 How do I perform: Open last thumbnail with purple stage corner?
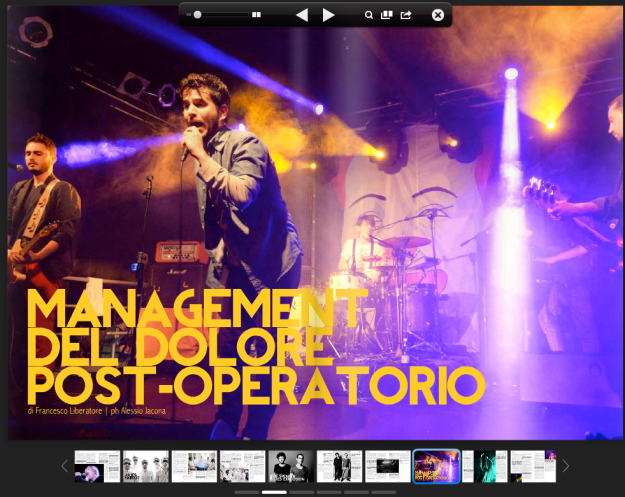533,466
